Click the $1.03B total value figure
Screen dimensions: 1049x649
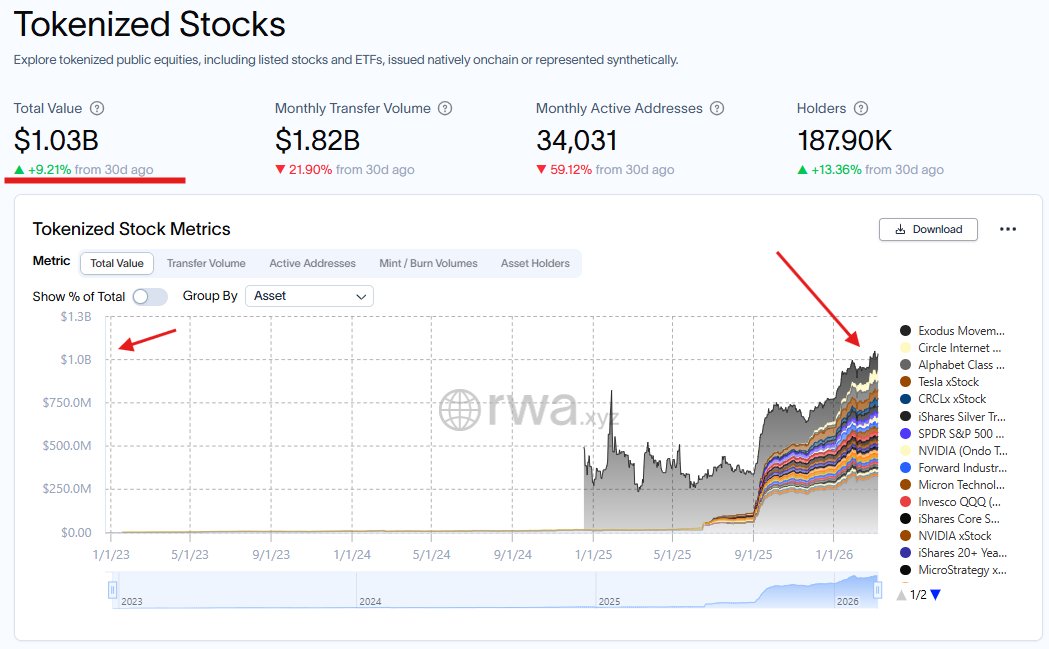56,141
